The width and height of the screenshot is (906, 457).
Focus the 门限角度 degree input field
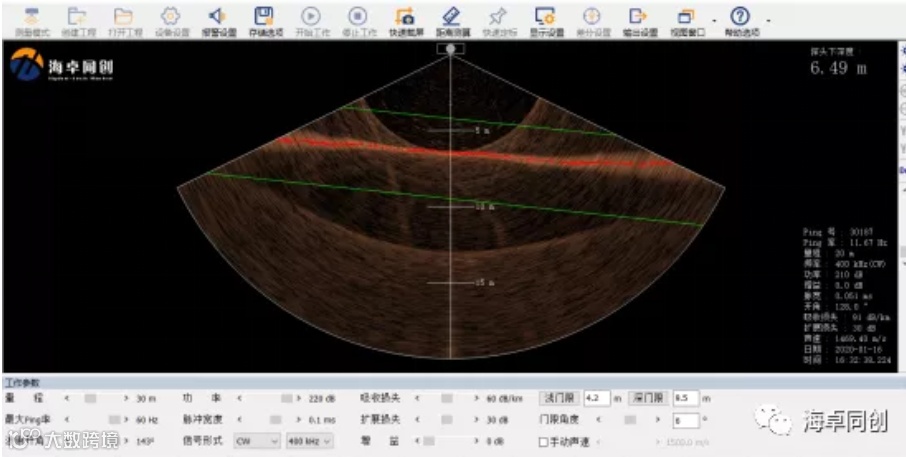(686, 420)
